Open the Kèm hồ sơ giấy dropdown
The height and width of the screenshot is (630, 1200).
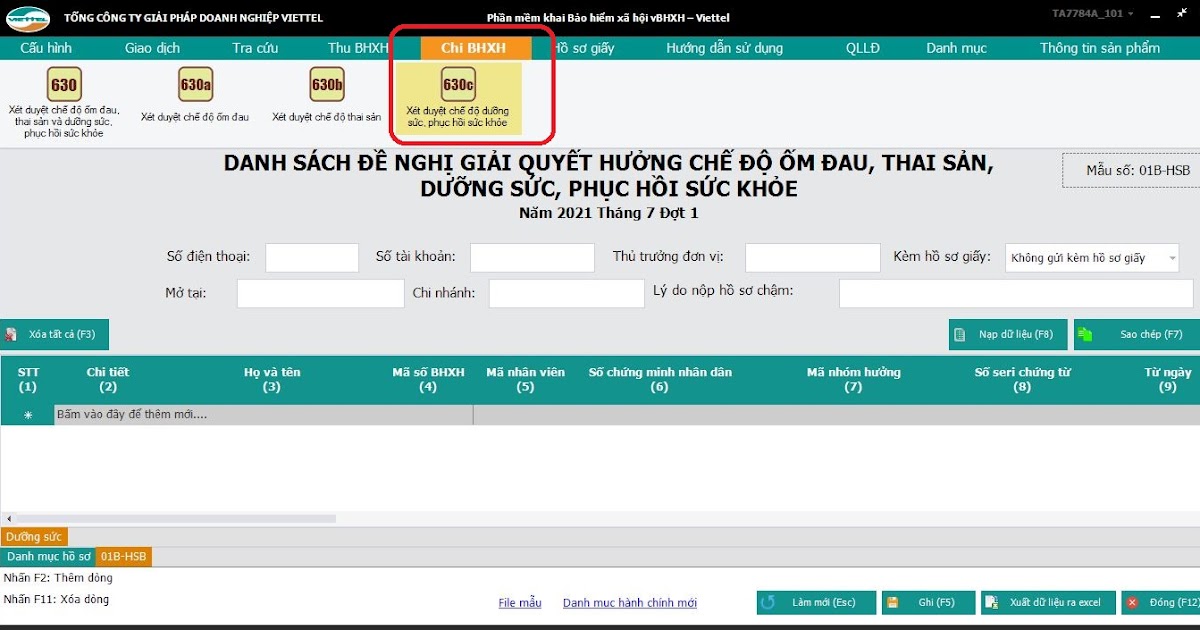point(1174,257)
